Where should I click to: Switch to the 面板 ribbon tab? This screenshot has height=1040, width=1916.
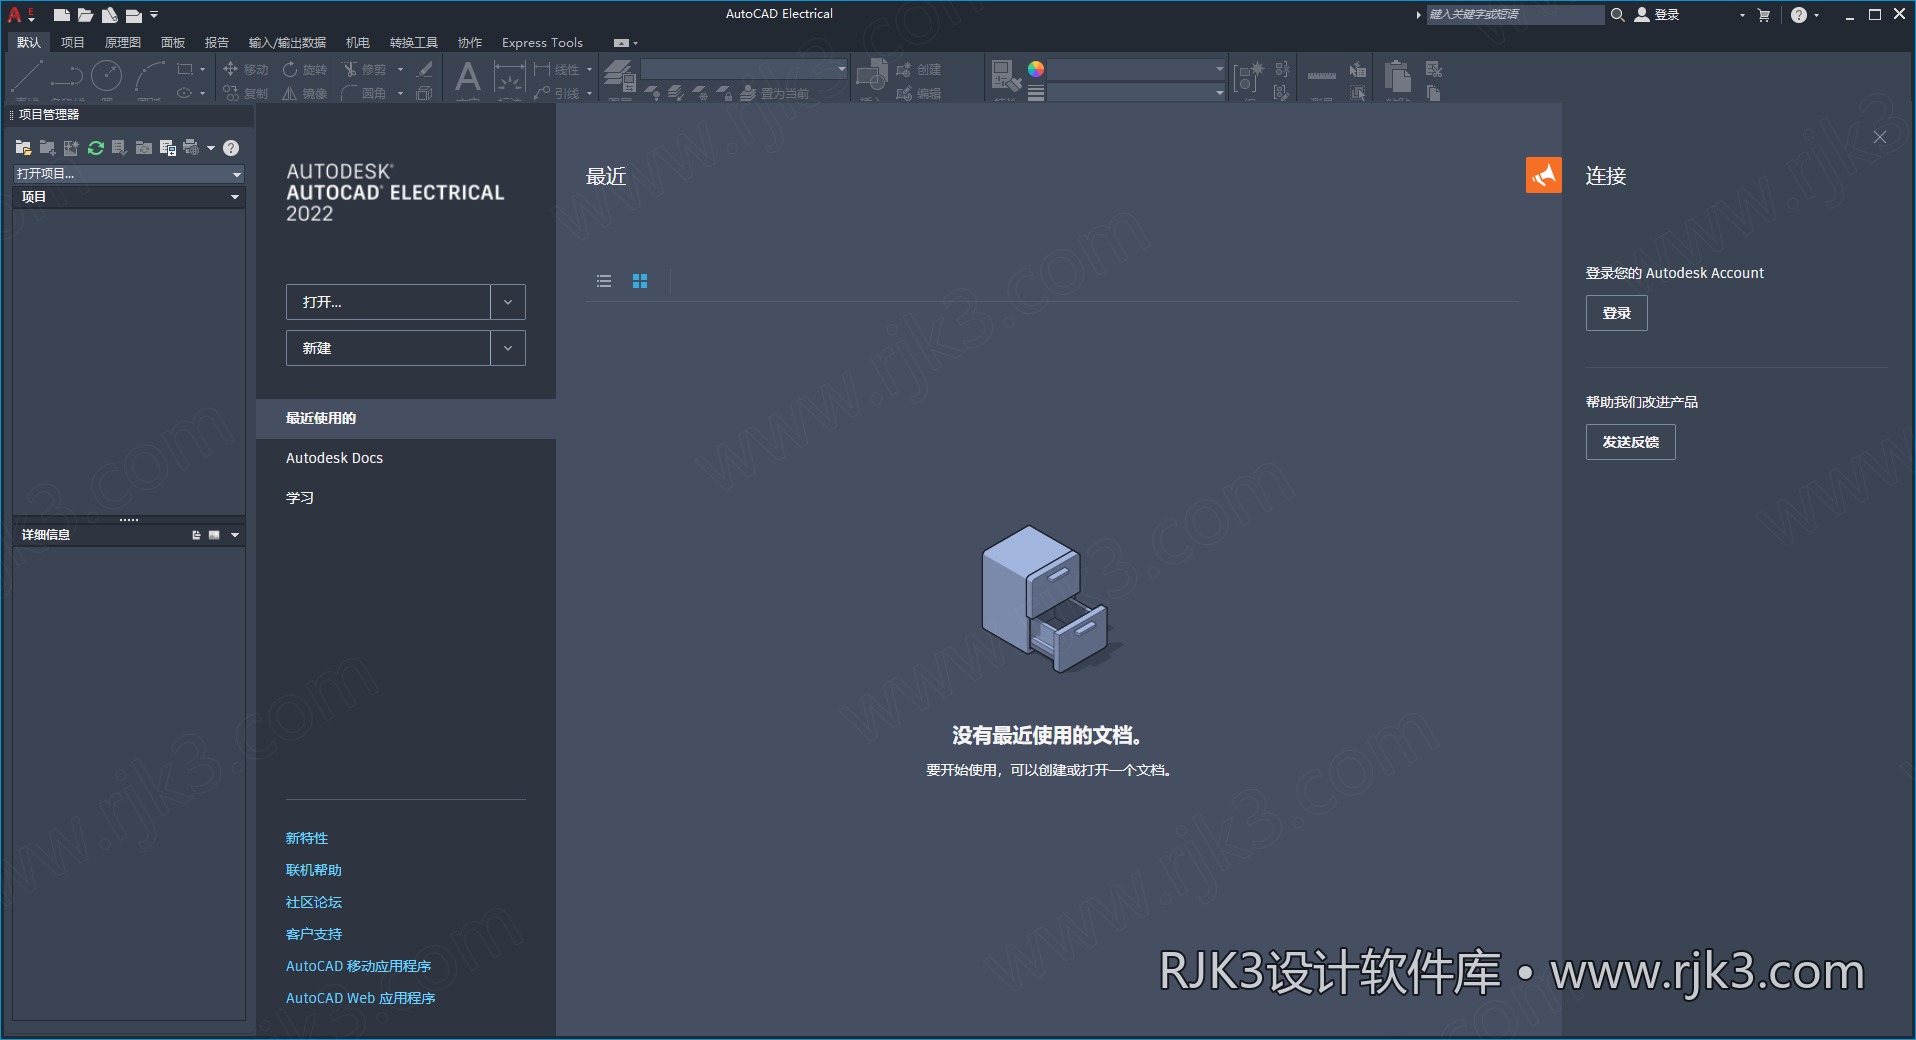173,42
